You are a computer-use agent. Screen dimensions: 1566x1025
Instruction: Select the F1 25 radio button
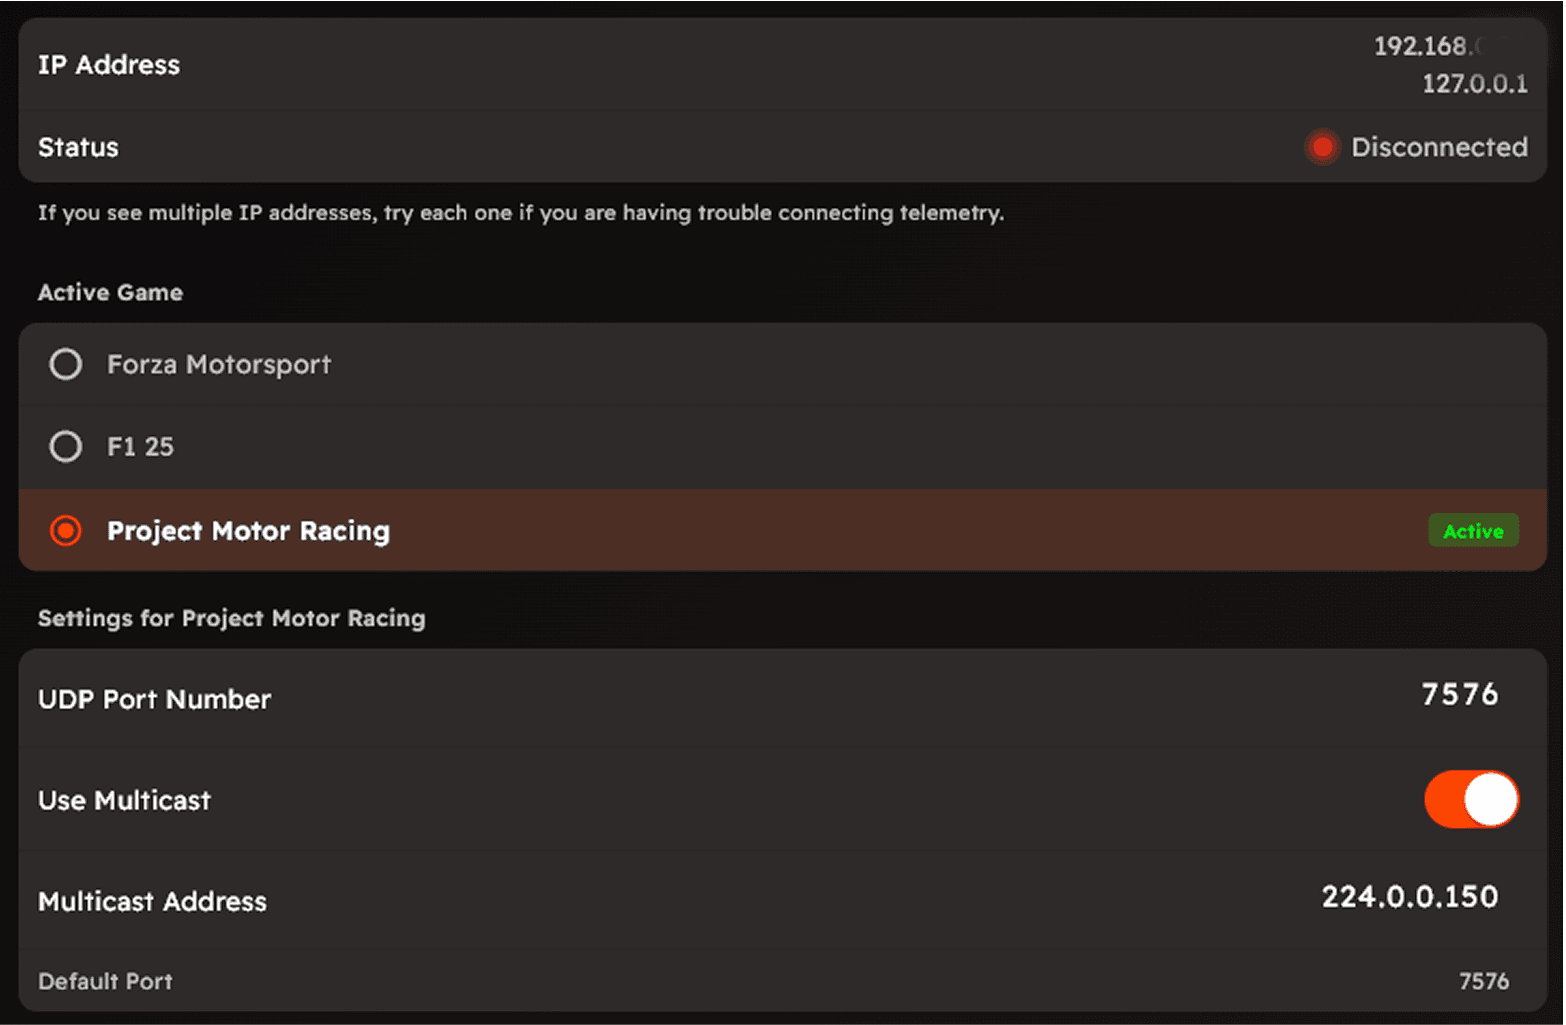(x=66, y=446)
